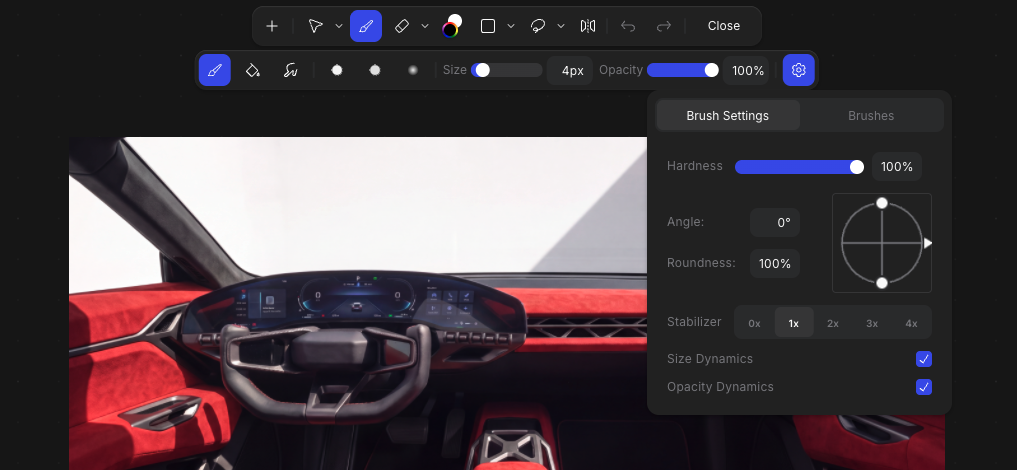Image resolution: width=1017 pixels, height=470 pixels.
Task: Expand dropdown next to Eraser tool
Action: [425, 26]
